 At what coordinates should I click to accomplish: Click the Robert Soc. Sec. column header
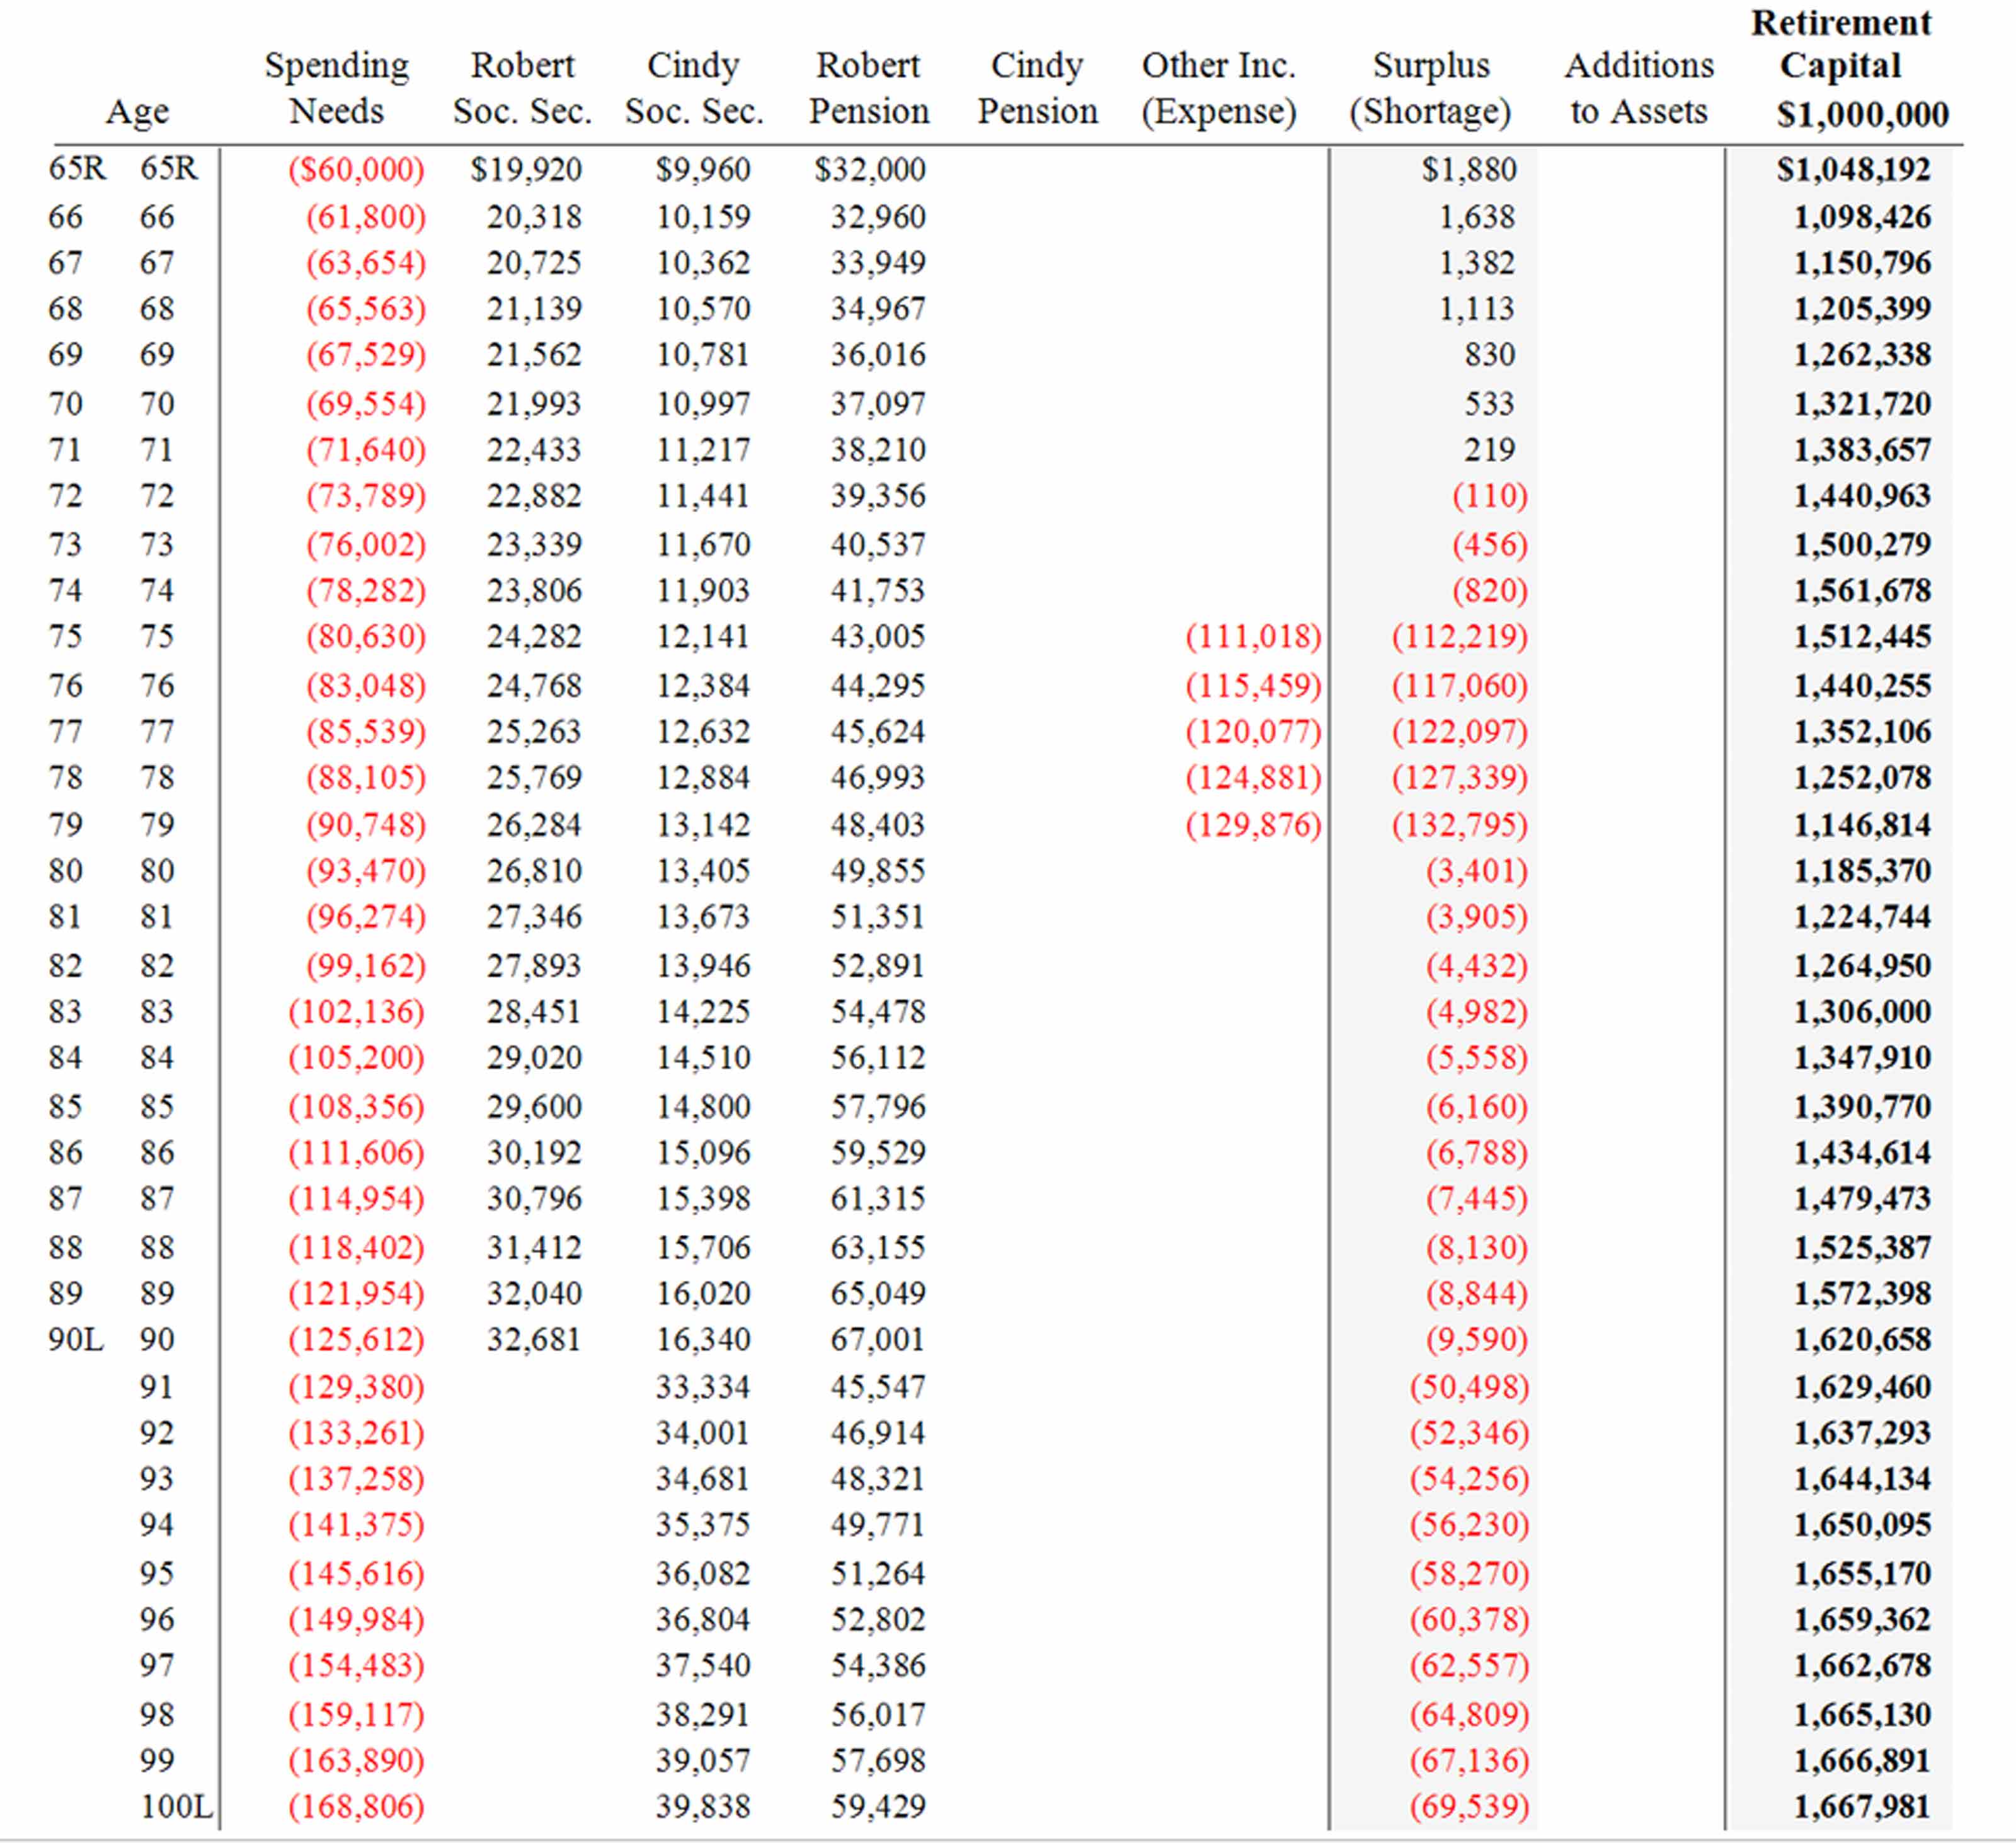(522, 88)
